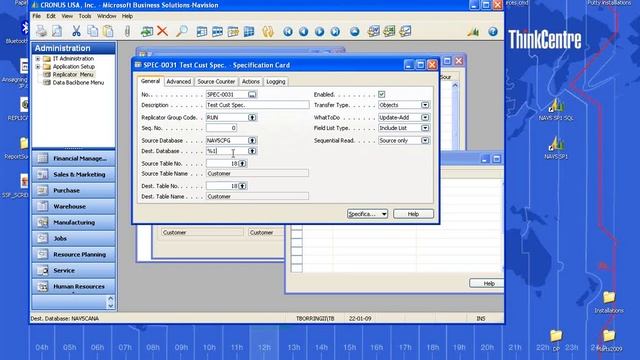Image resolution: width=640 pixels, height=360 pixels.
Task: Go to the next record
Action: [319, 31]
